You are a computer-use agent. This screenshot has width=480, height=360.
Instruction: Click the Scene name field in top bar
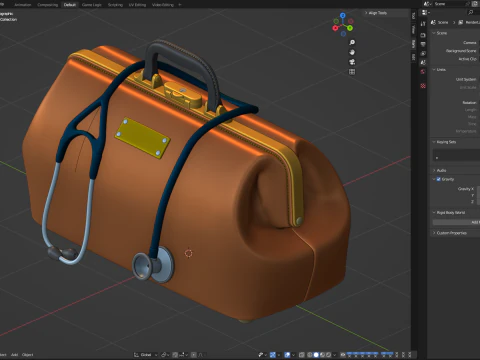(x=450, y=4)
